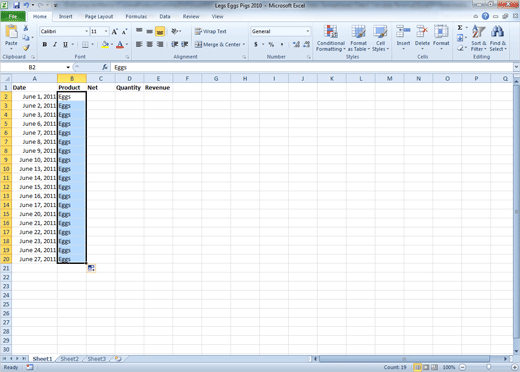Click the Cut scissors icon
The height and width of the screenshot is (372, 520).
pyautogui.click(x=26, y=28)
